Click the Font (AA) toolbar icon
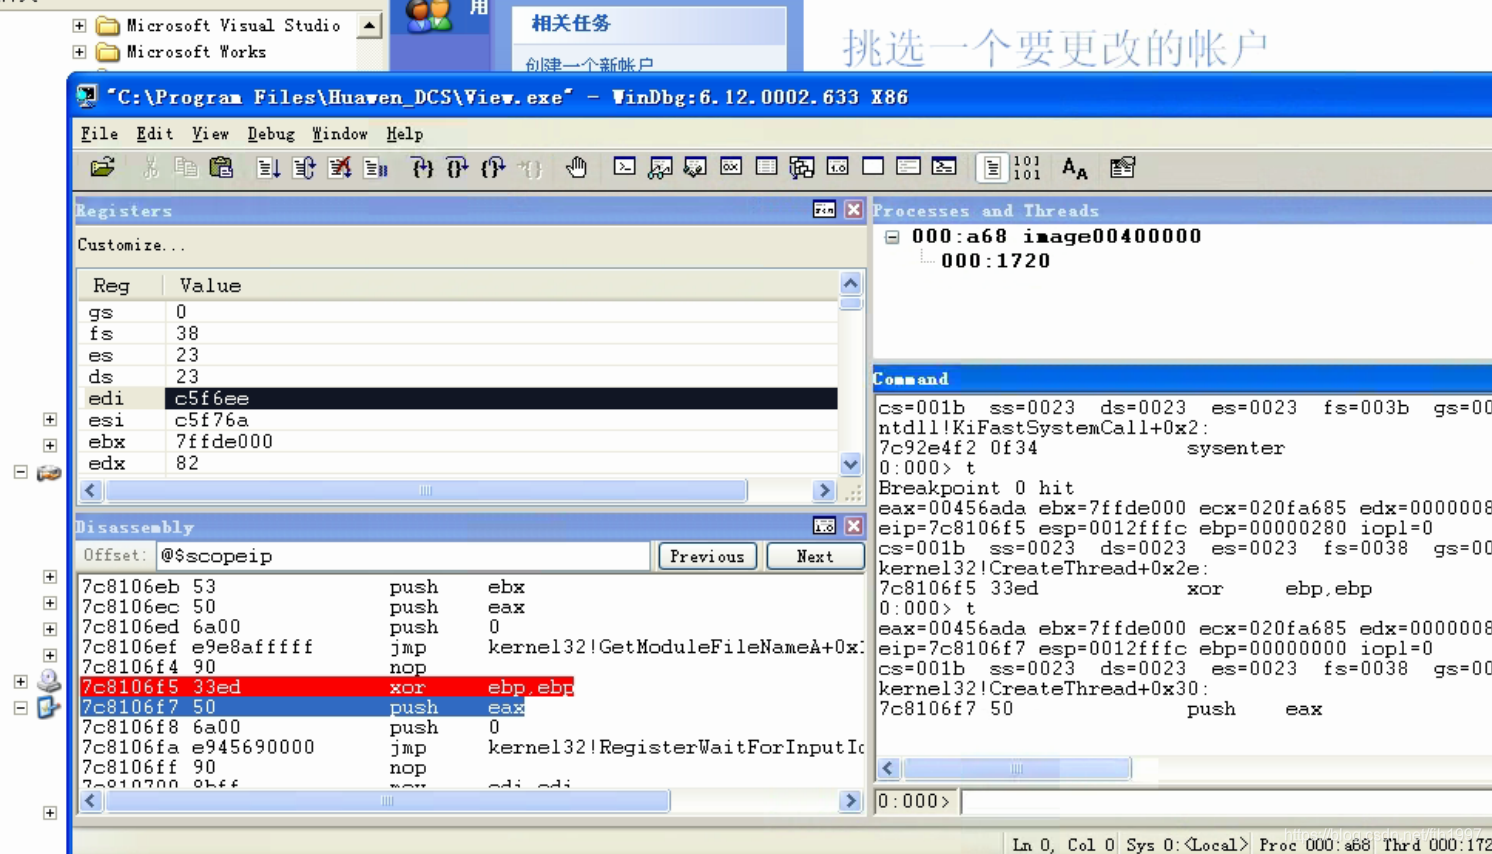Image resolution: width=1492 pixels, height=854 pixels. (x=1075, y=168)
